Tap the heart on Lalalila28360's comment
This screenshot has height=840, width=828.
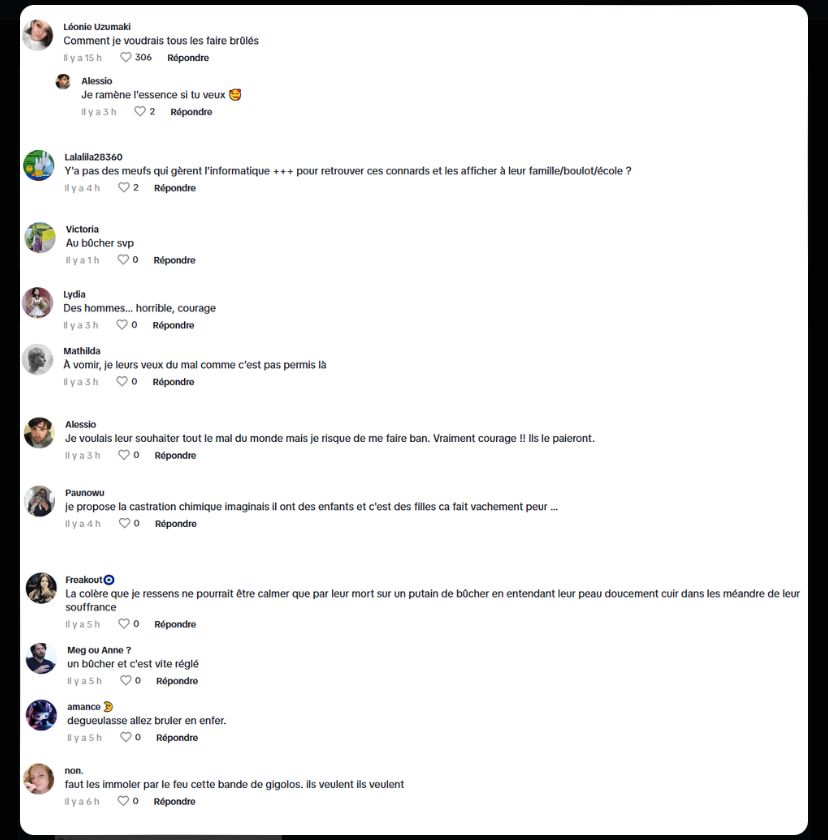(124, 187)
